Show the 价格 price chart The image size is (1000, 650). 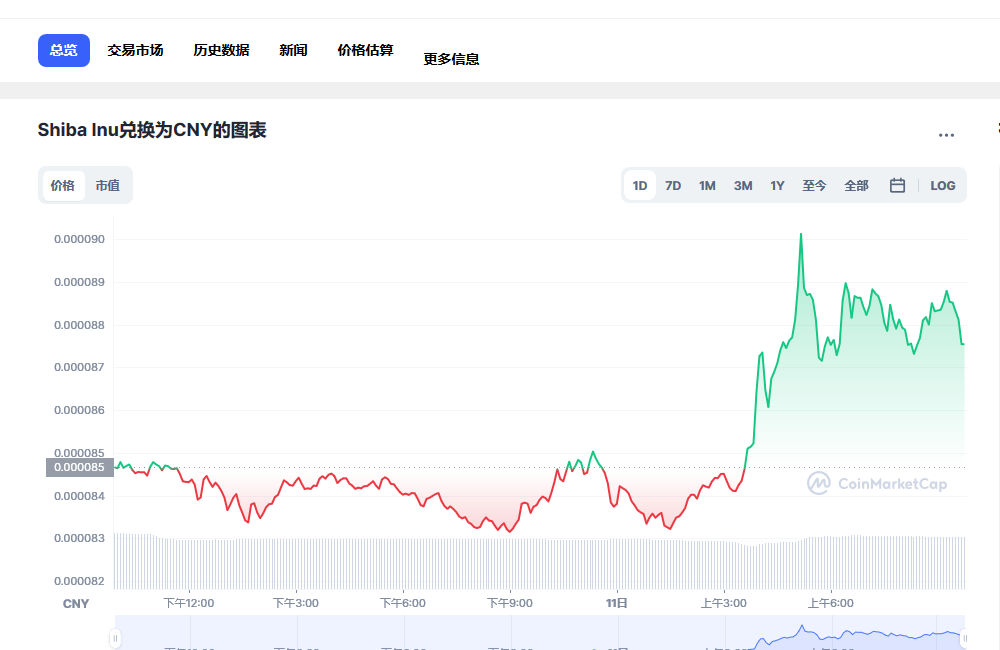[x=62, y=186]
